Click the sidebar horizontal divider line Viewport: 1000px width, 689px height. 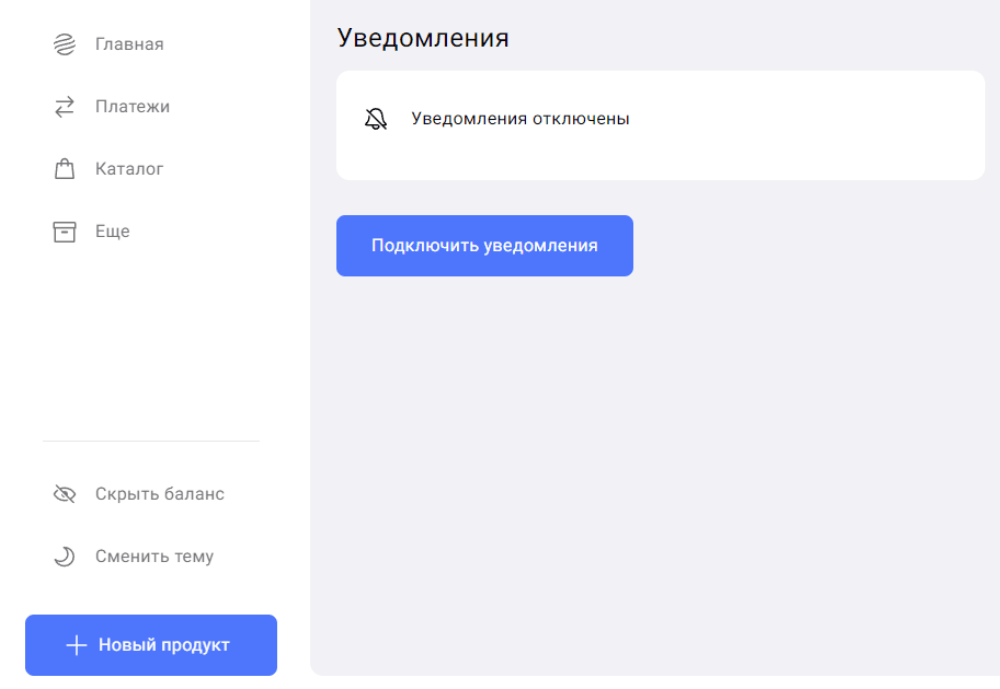[x=150, y=441]
